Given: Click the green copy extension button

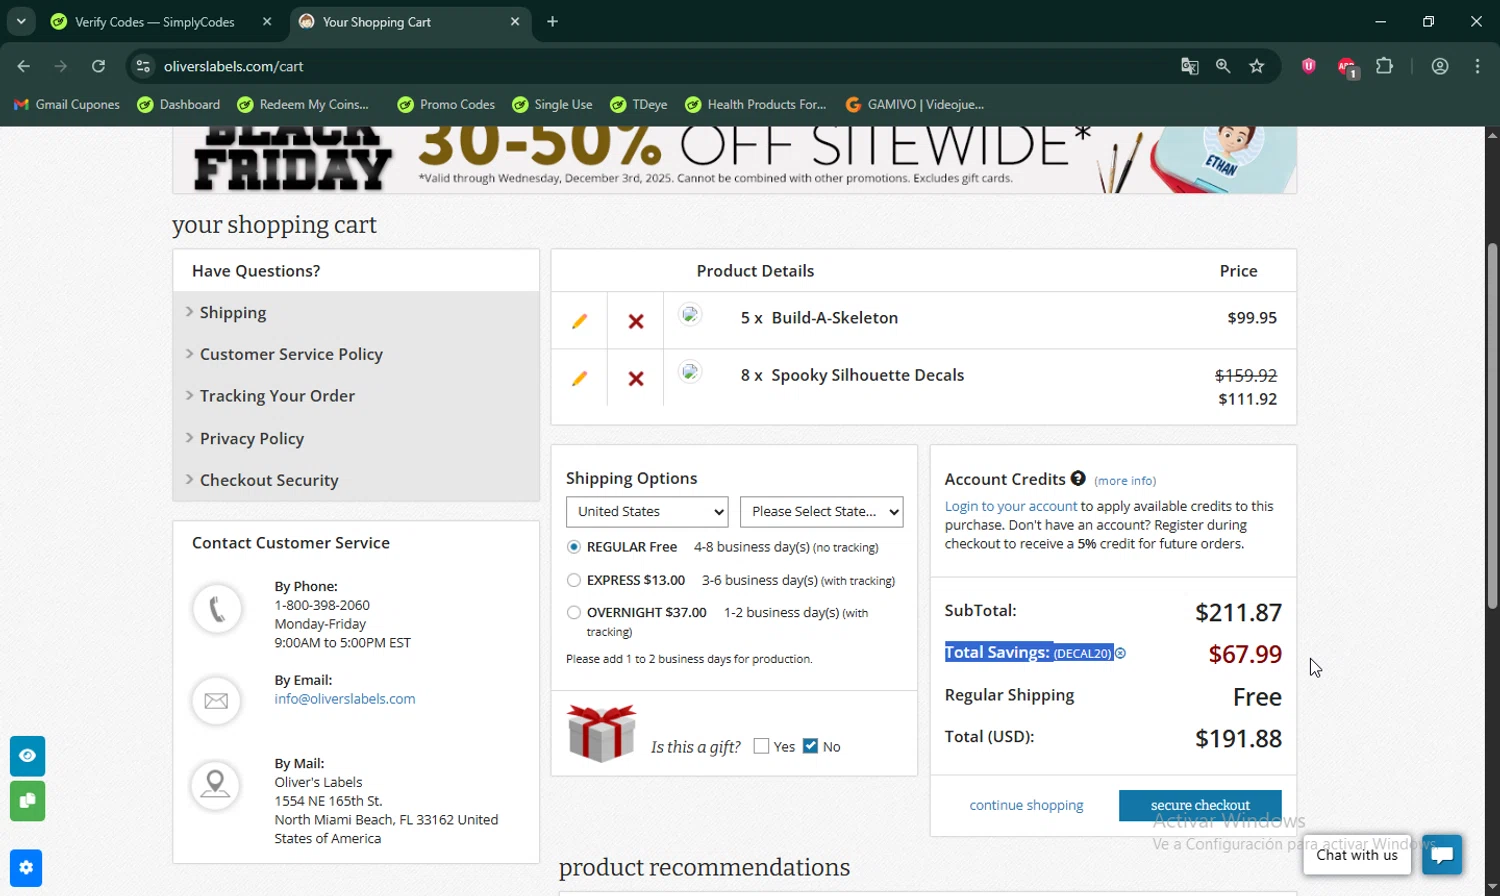Looking at the screenshot, I should (x=27, y=801).
